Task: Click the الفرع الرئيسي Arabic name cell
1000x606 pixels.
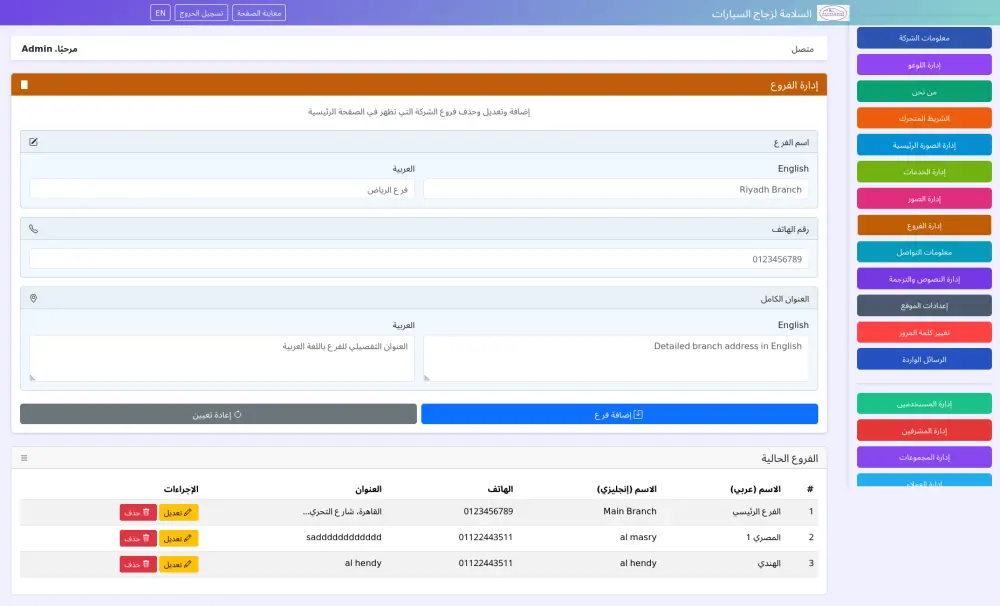Action: (x=756, y=512)
